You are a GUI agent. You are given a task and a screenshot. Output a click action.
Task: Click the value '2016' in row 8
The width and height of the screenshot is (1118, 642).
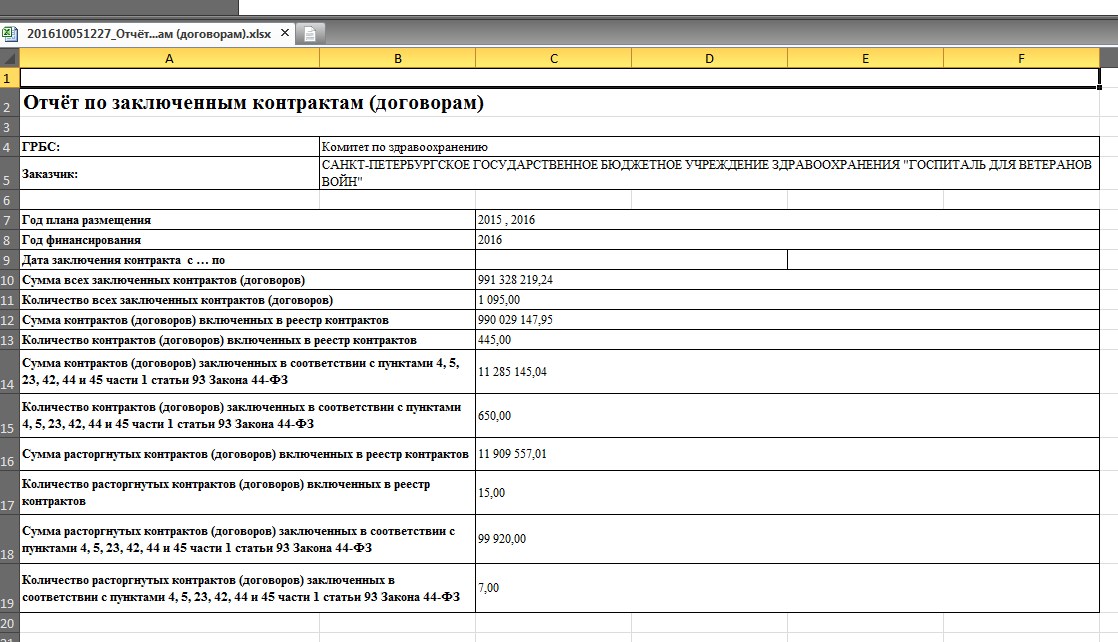[x=490, y=240]
